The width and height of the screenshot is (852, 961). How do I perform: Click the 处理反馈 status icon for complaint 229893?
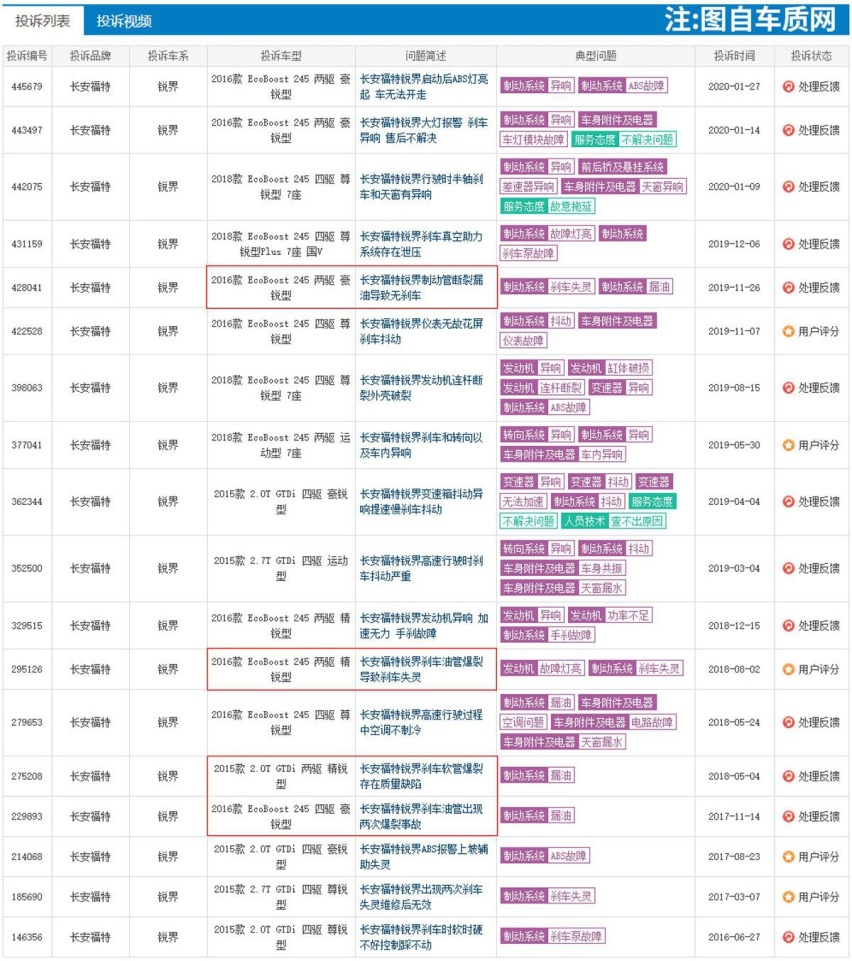(x=788, y=816)
